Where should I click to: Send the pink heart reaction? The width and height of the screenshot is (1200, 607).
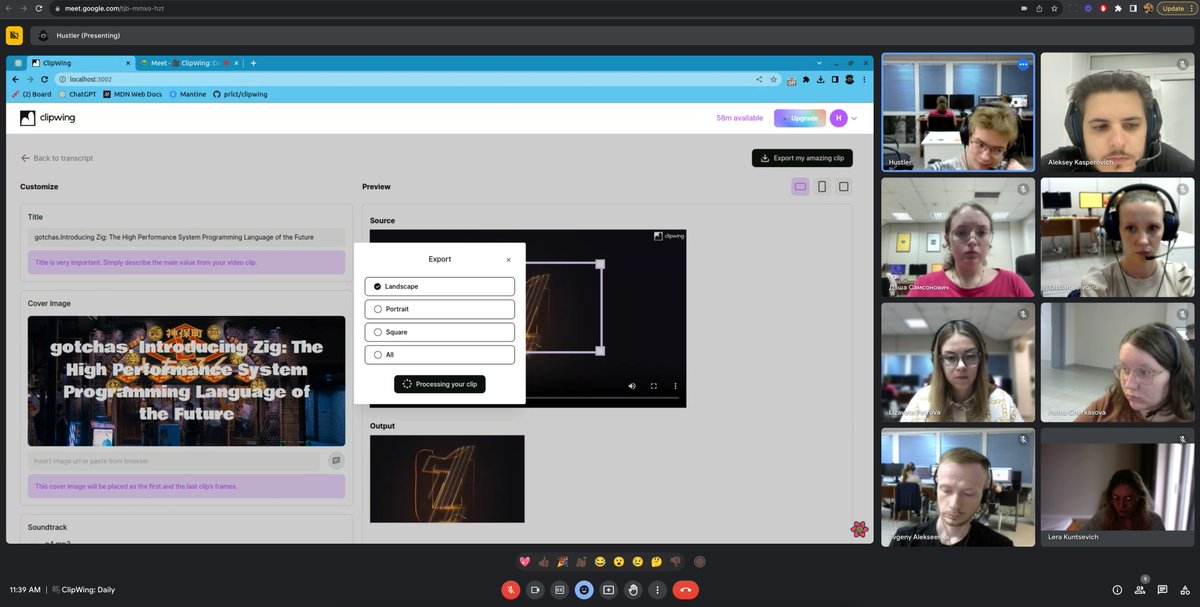coord(525,562)
